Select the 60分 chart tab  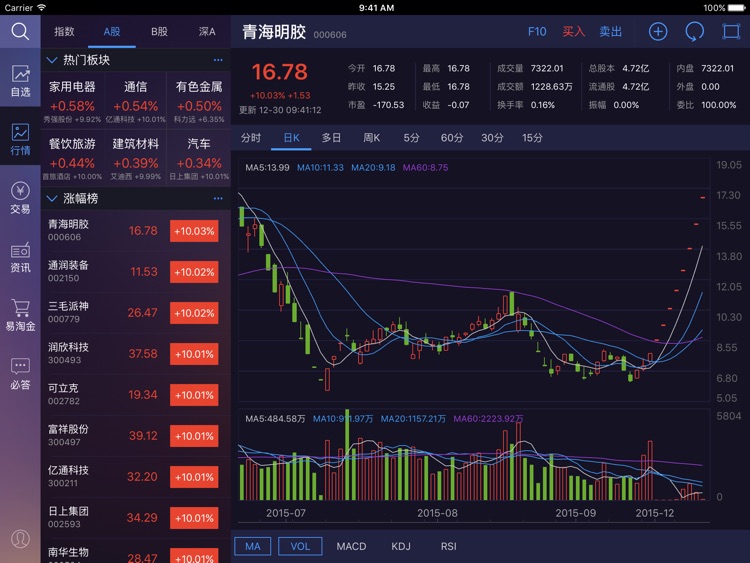(x=452, y=138)
